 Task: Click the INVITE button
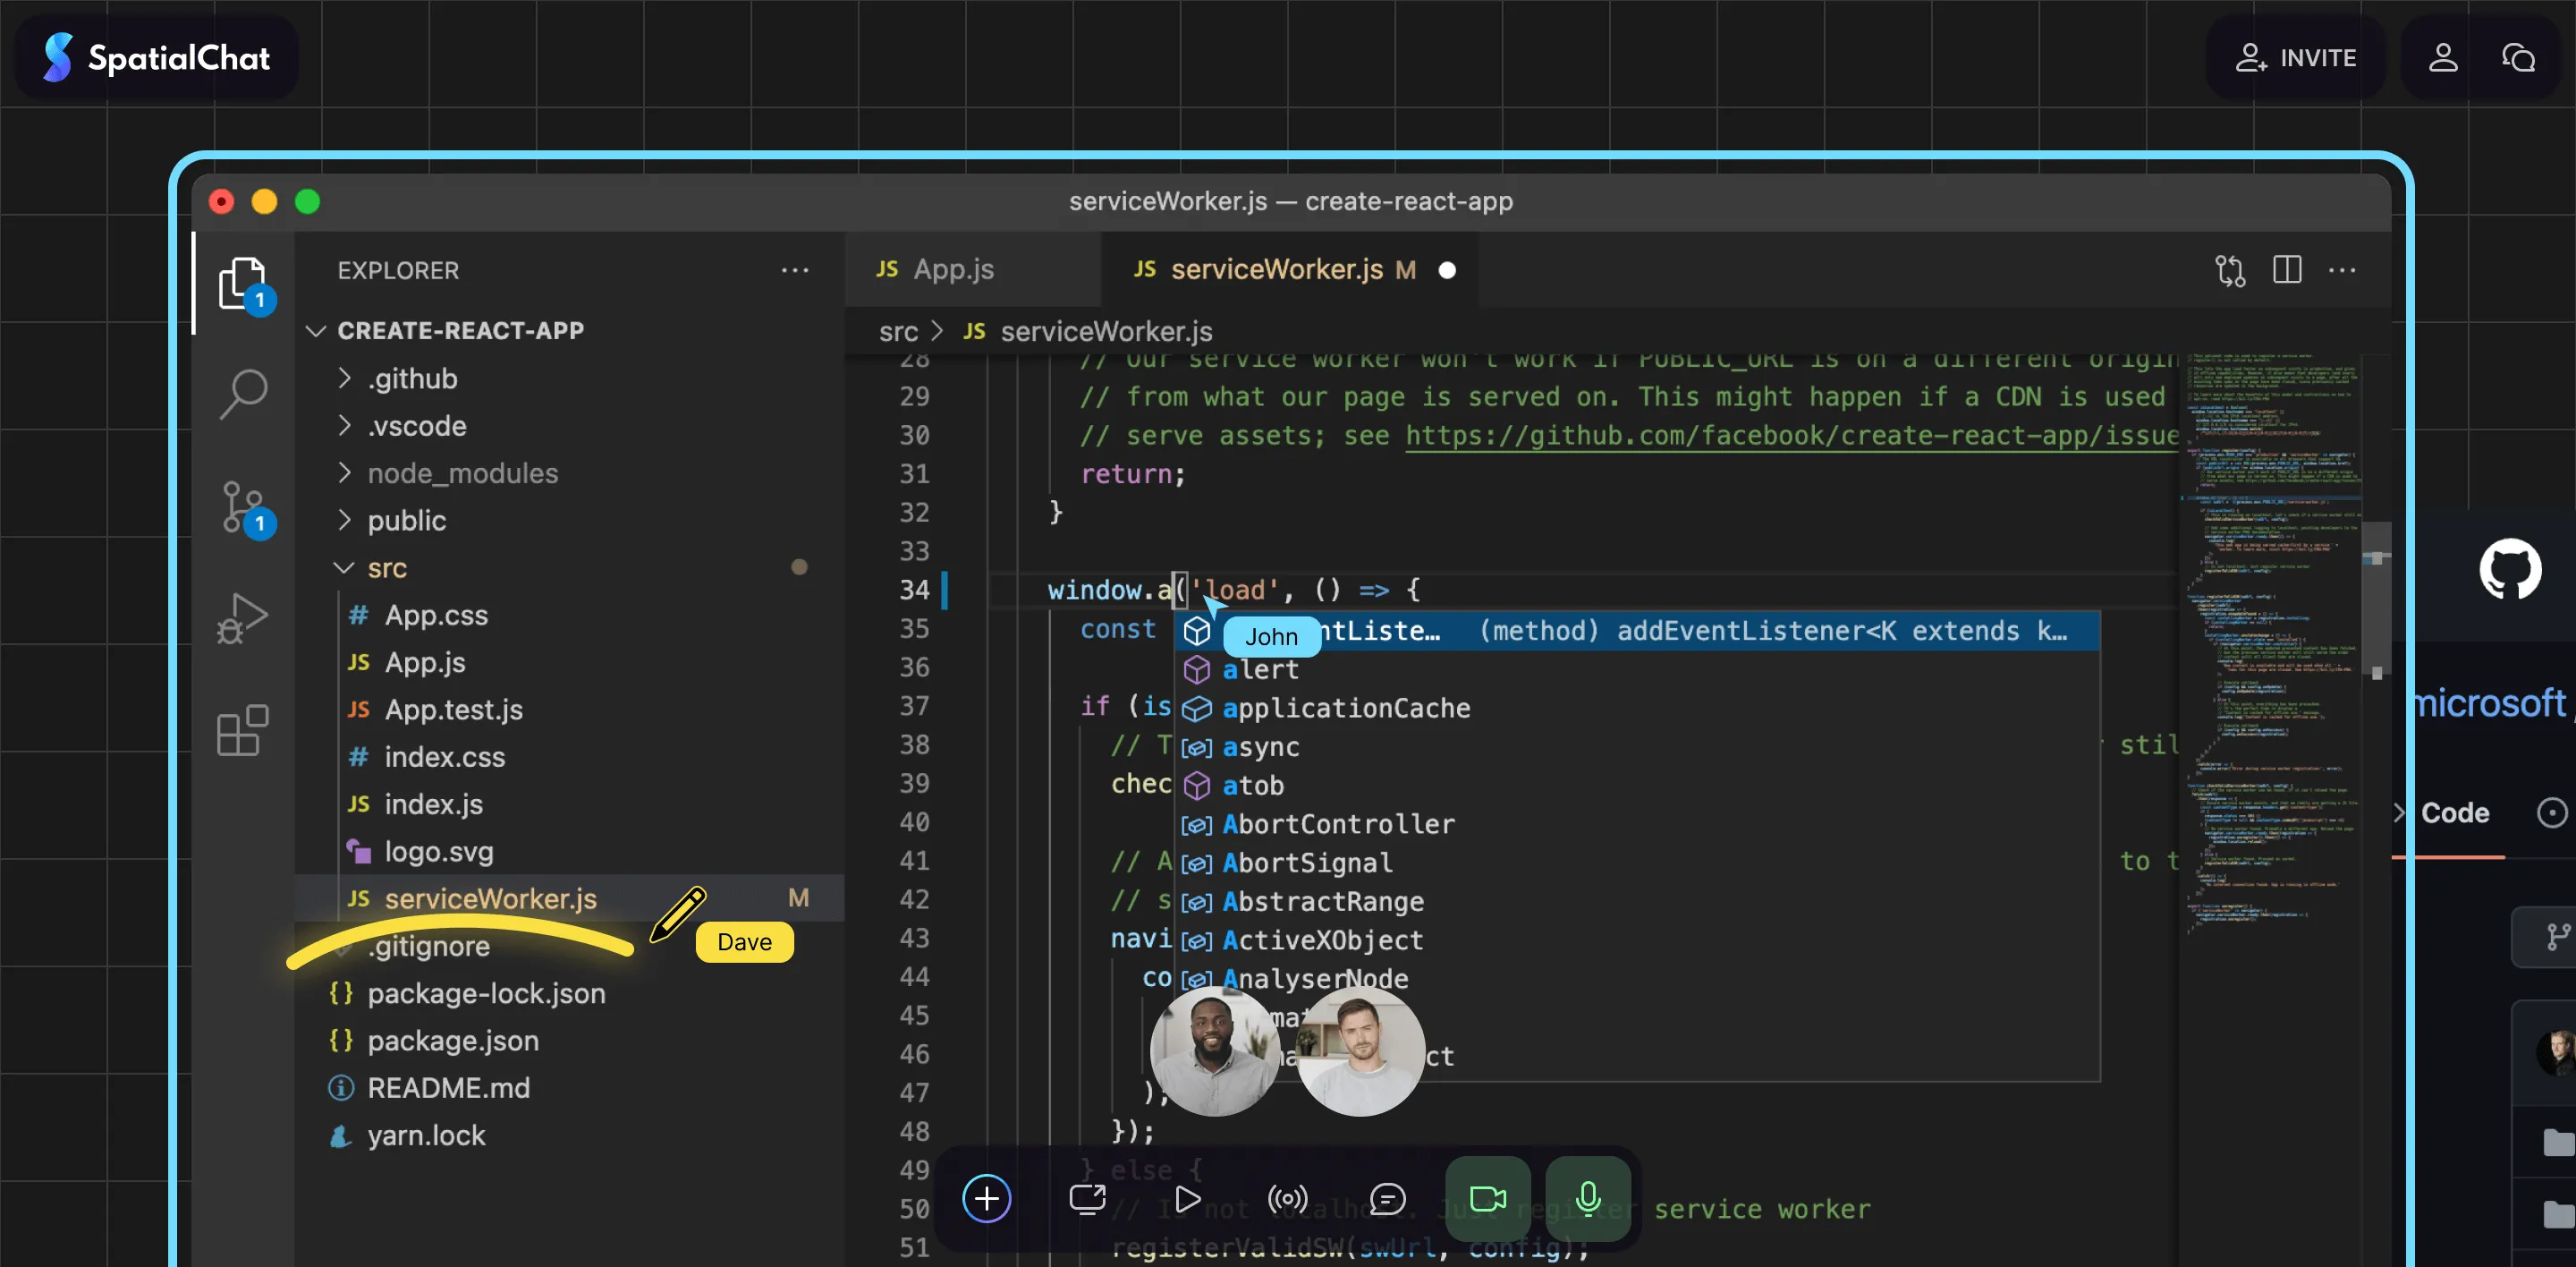coord(2296,57)
